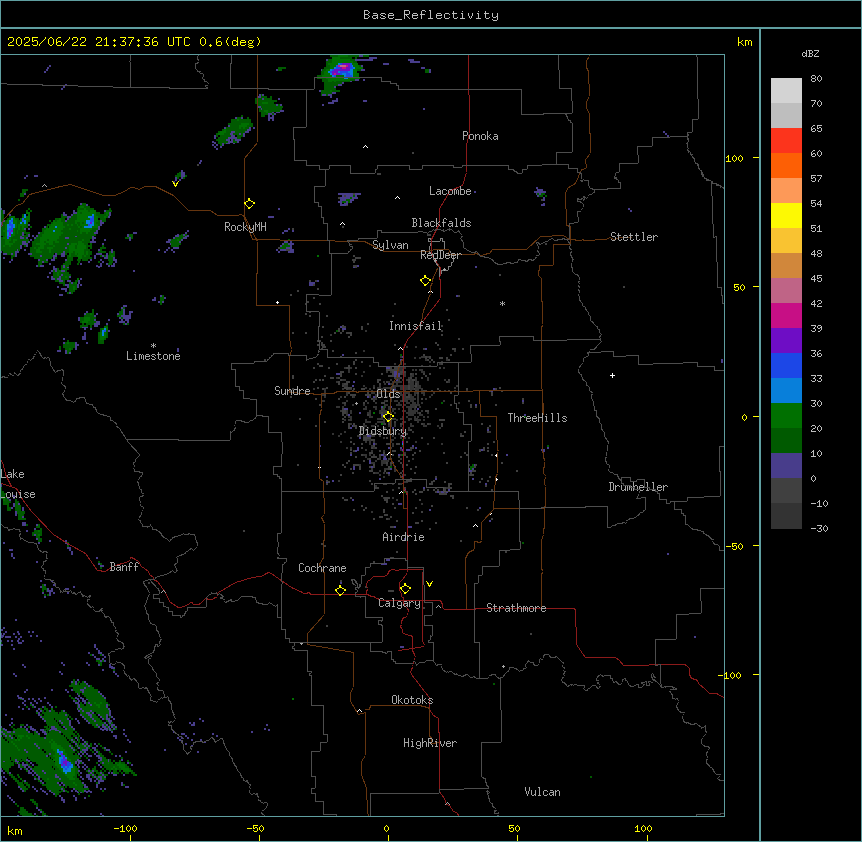The image size is (862, 842).
Task: Select the Lacombe city label
Action: pos(450,191)
